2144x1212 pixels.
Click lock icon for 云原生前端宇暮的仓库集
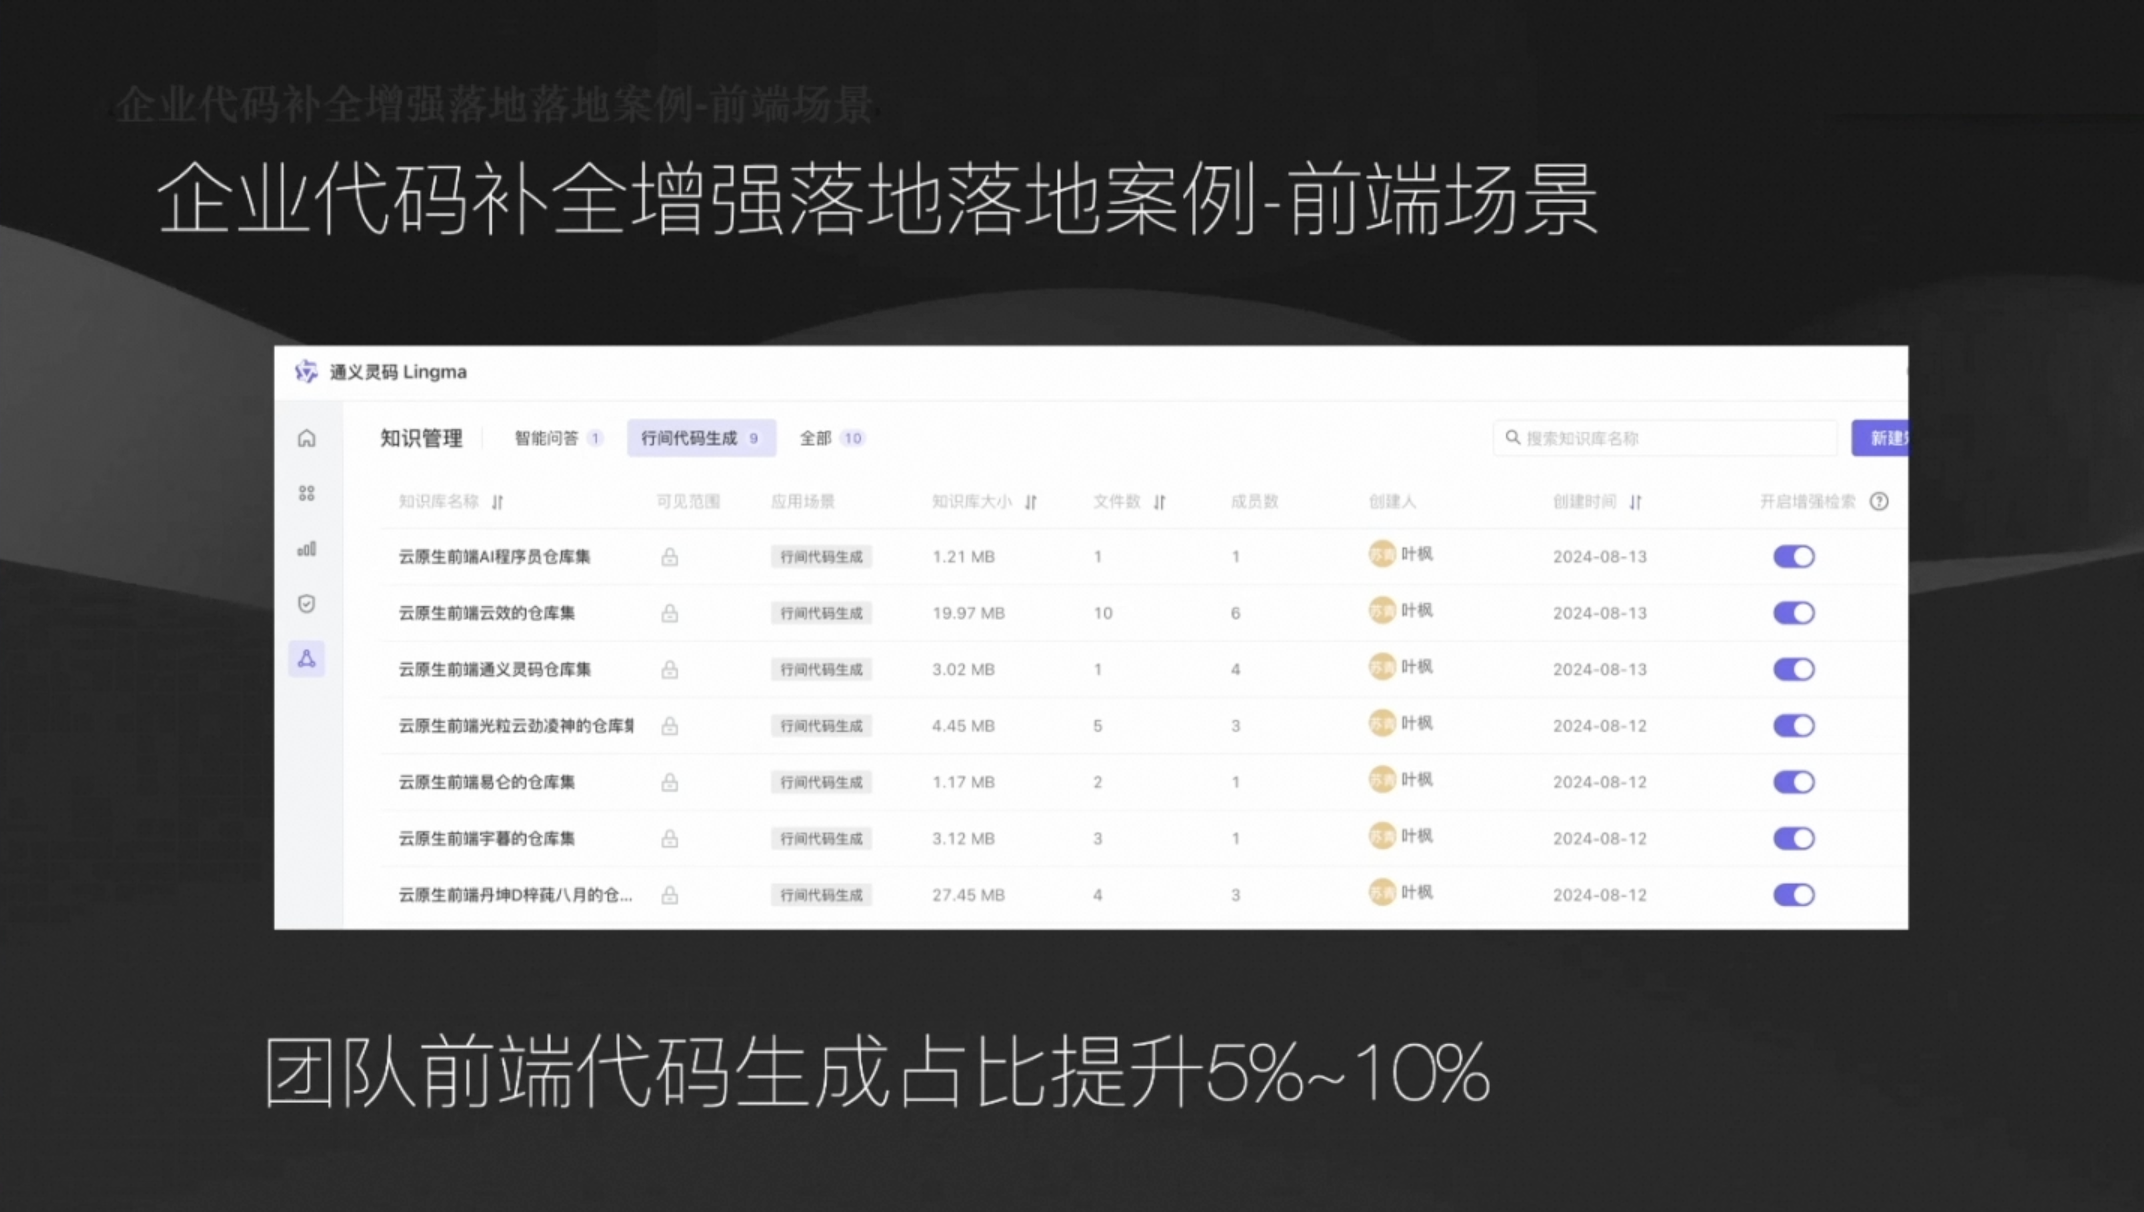coord(669,838)
